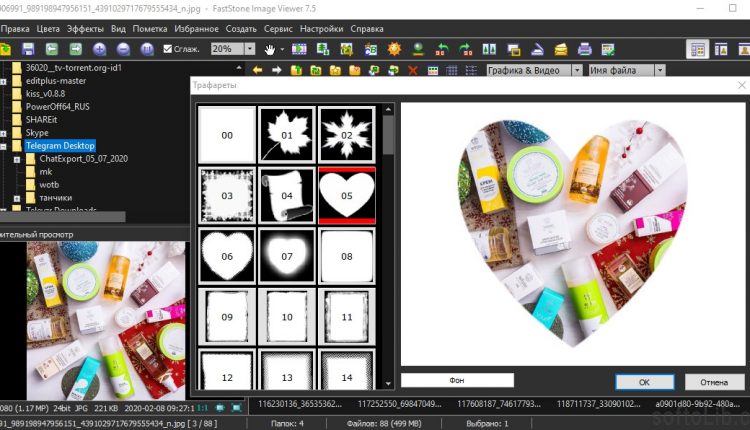Go to the previous image with green left arrow
The height and width of the screenshot is (430, 750).
pos(52,49)
